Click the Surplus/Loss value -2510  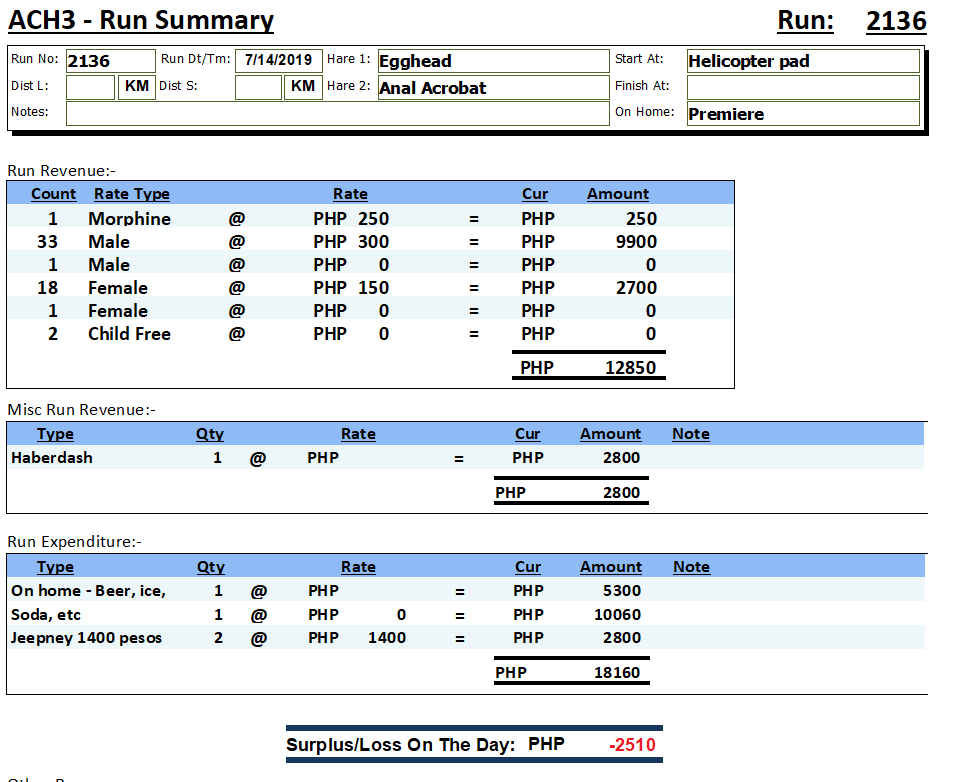[632, 745]
